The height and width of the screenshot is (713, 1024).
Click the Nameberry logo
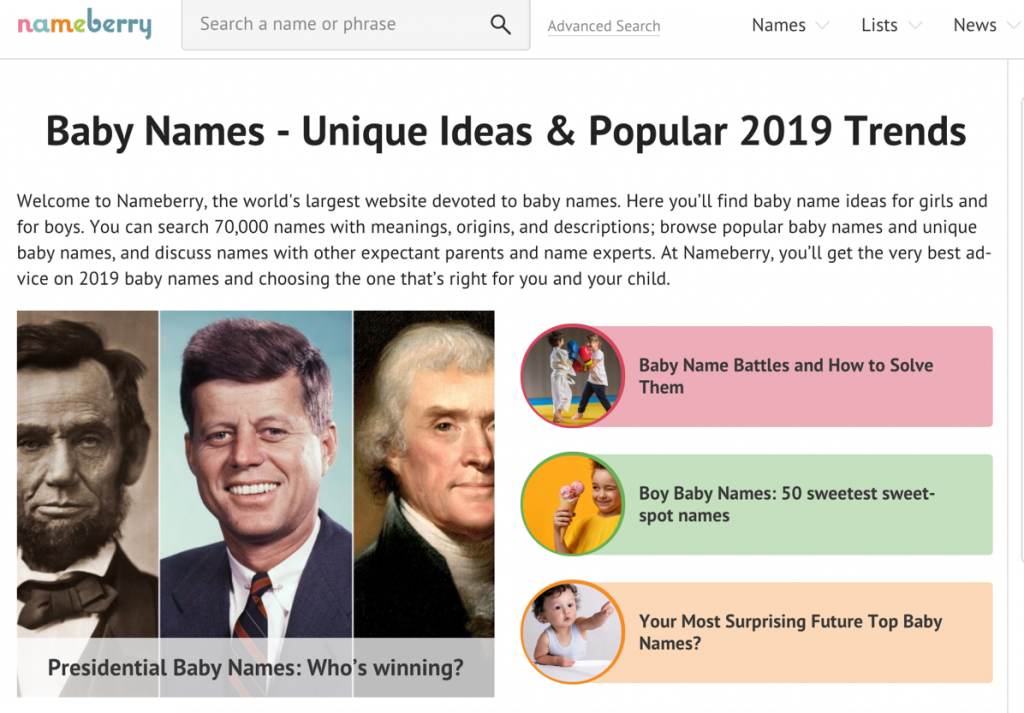84,25
